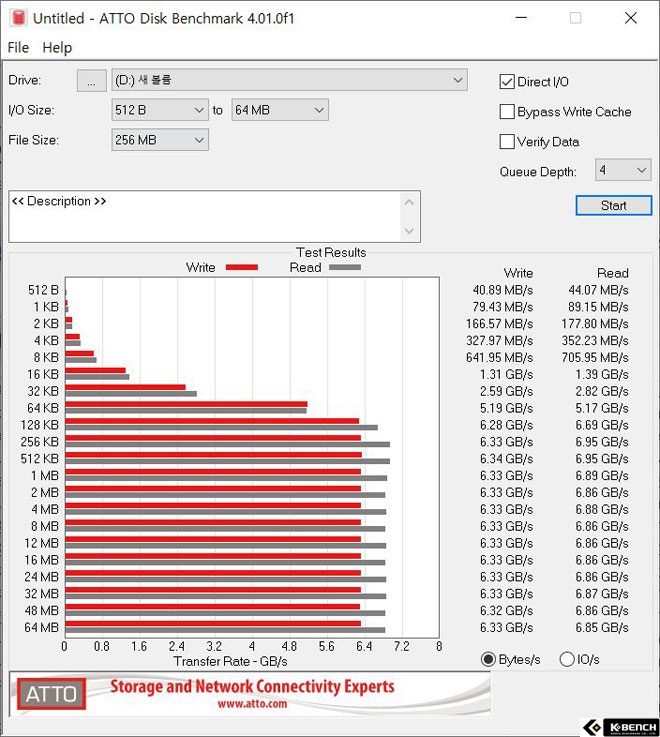The height and width of the screenshot is (737, 660).
Task: Click inside the Description text box
Action: pos(204,217)
